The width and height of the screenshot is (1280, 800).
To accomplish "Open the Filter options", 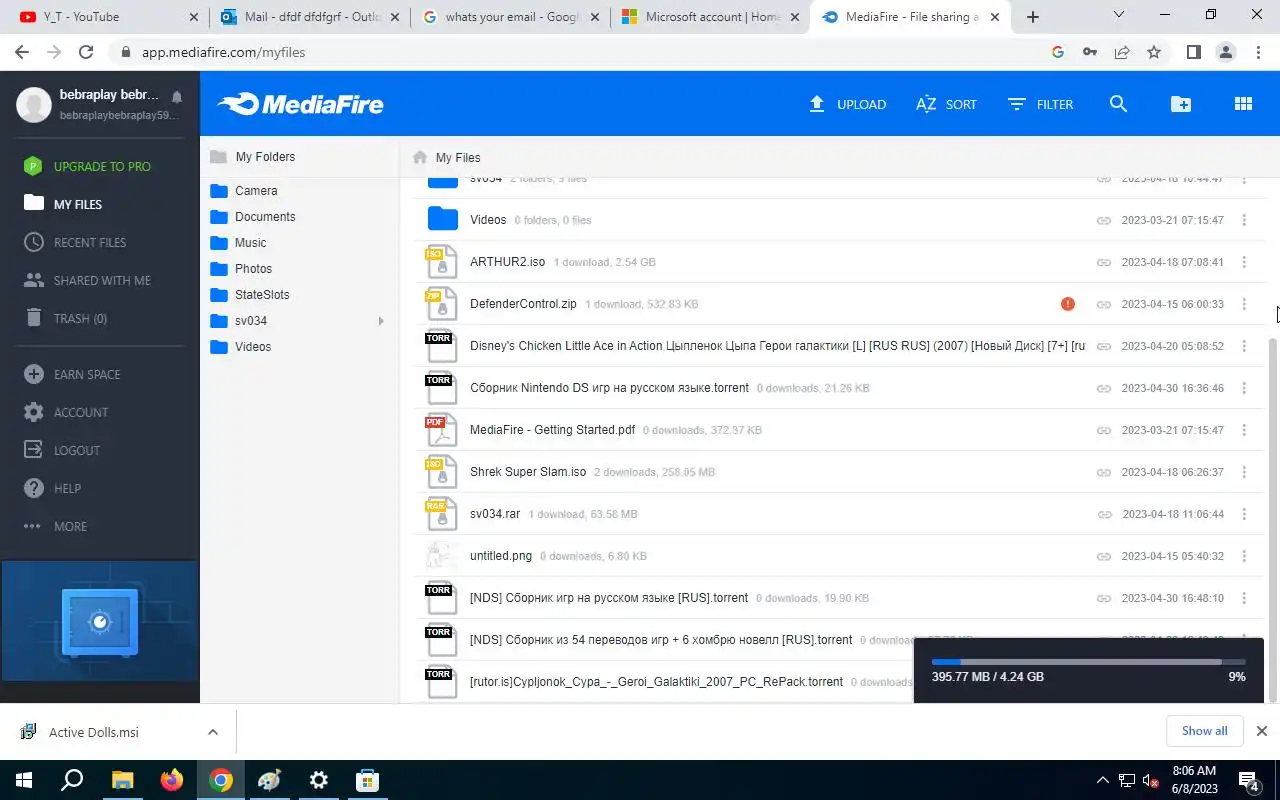I will [1040, 104].
